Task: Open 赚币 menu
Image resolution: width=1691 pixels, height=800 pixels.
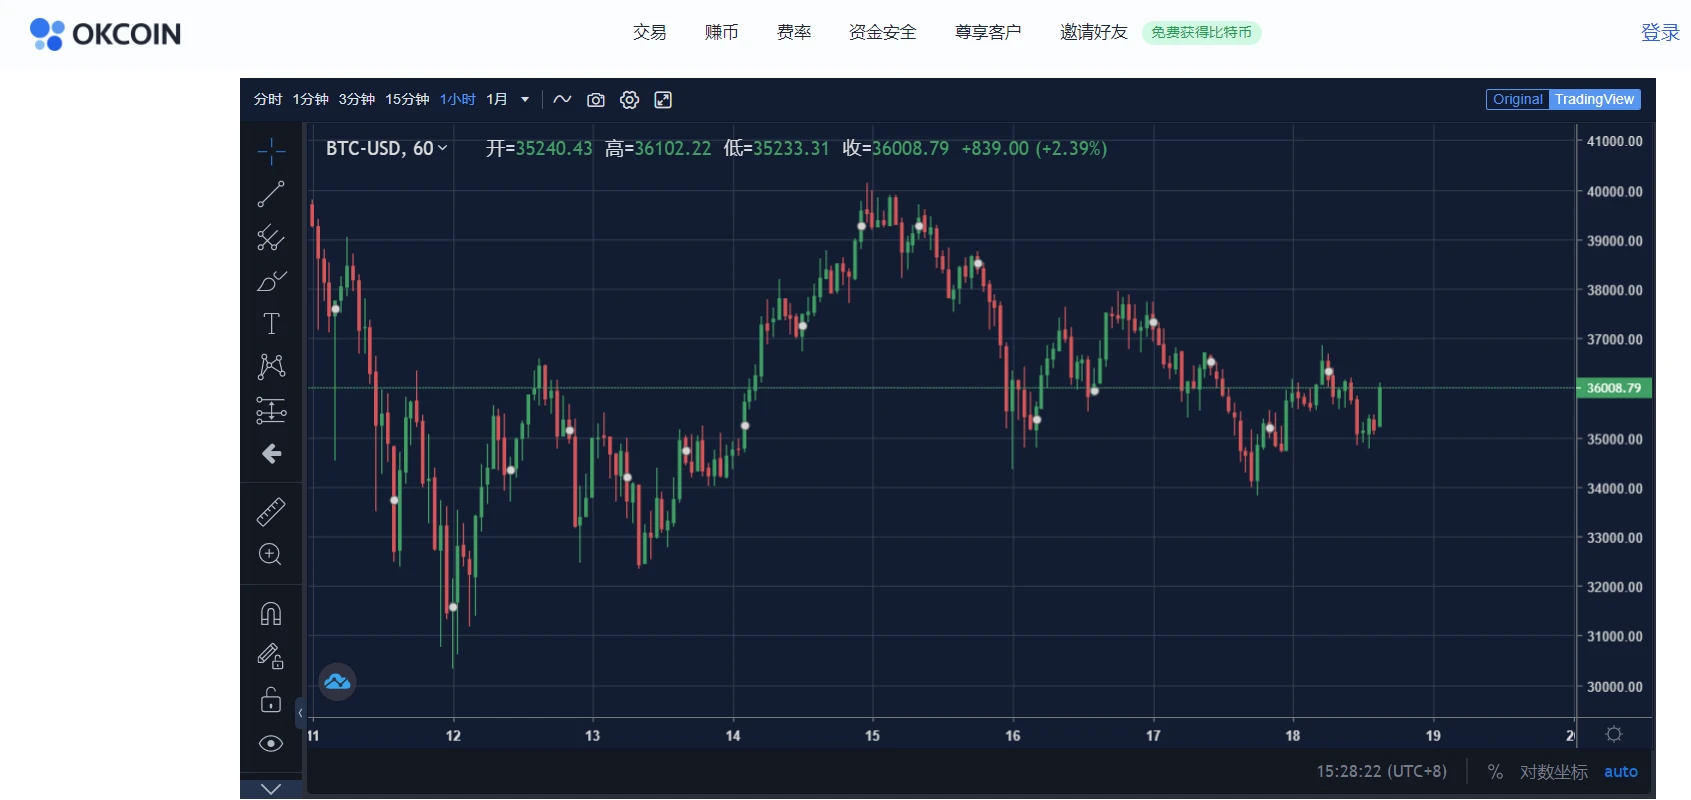Action: [721, 32]
